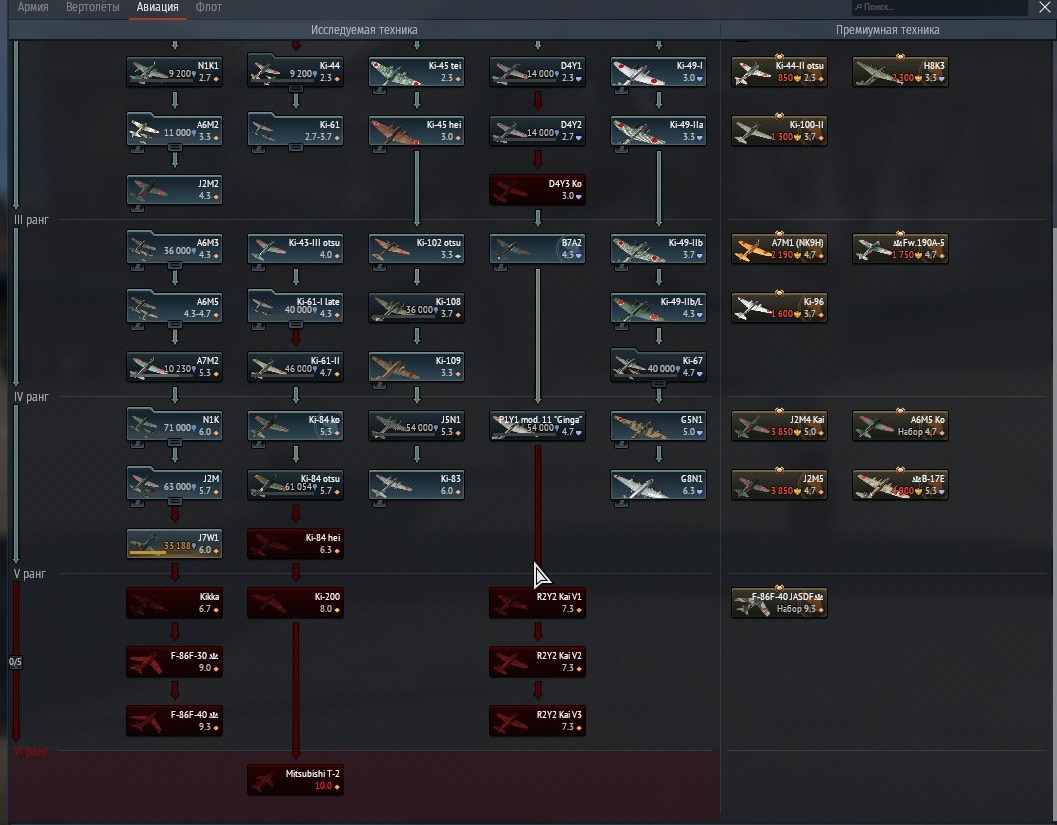Choose the locked Ki-200 card

[x=295, y=603]
